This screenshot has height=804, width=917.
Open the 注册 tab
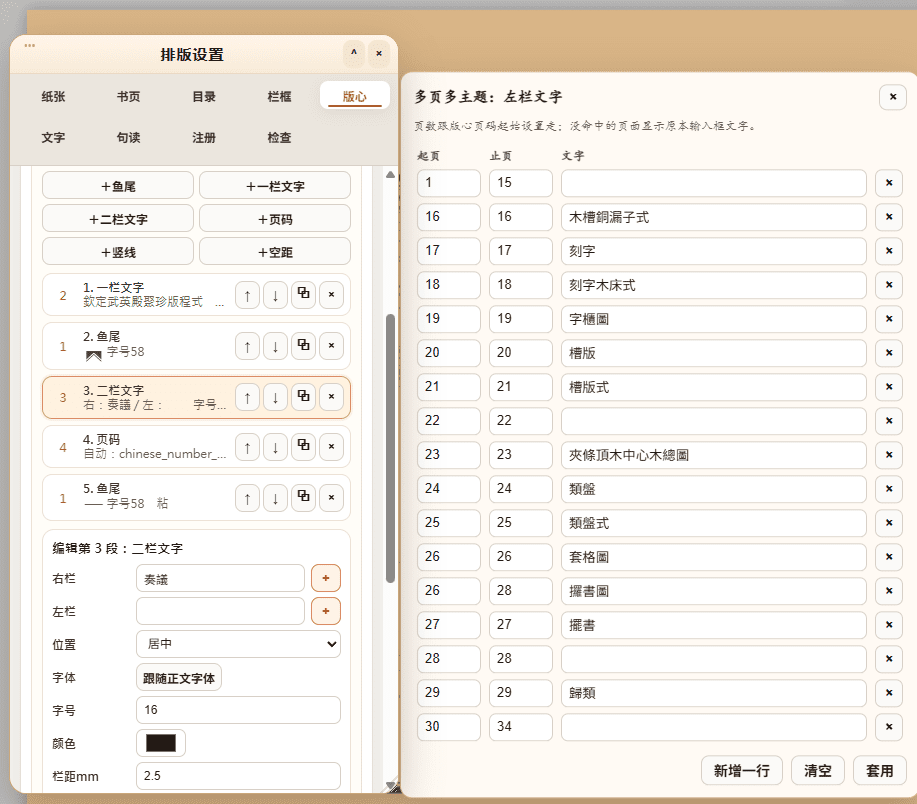[204, 137]
